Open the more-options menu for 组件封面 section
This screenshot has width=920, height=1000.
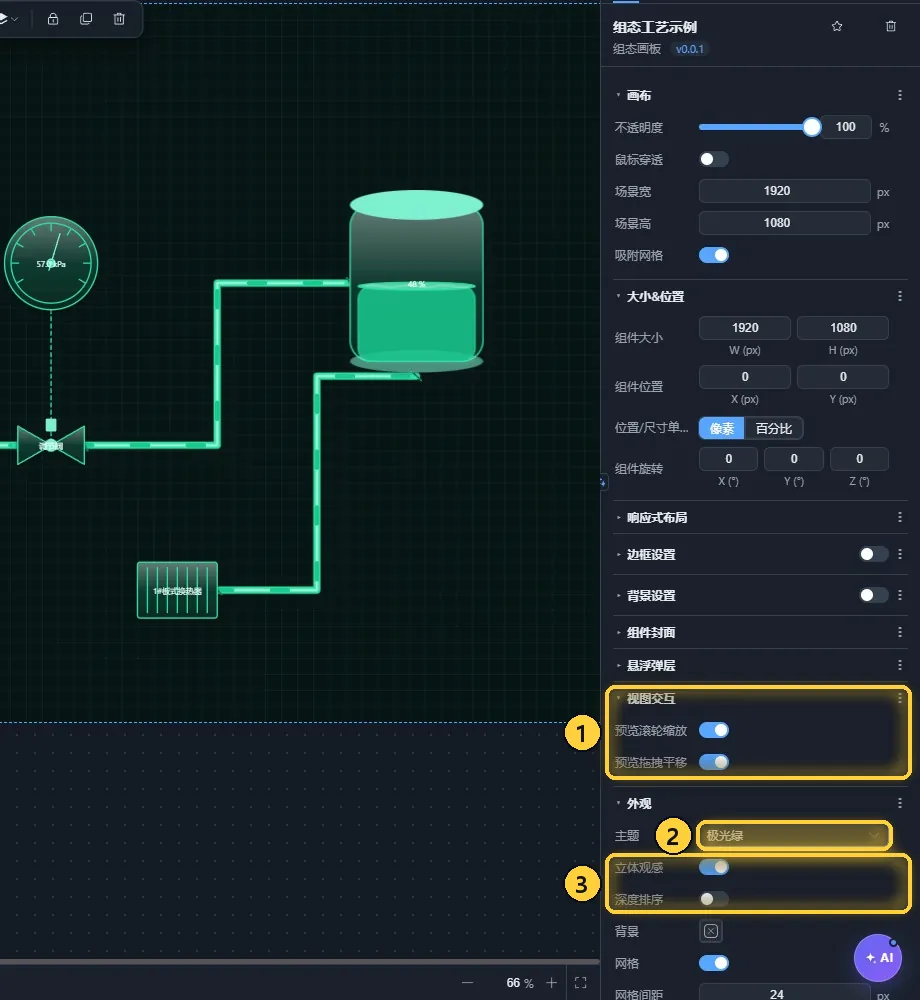(900, 632)
